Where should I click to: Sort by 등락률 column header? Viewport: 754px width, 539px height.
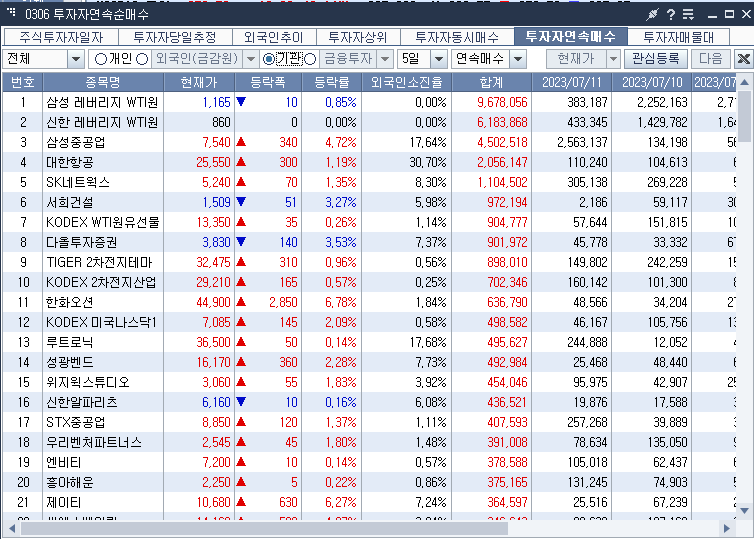pyautogui.click(x=331, y=82)
